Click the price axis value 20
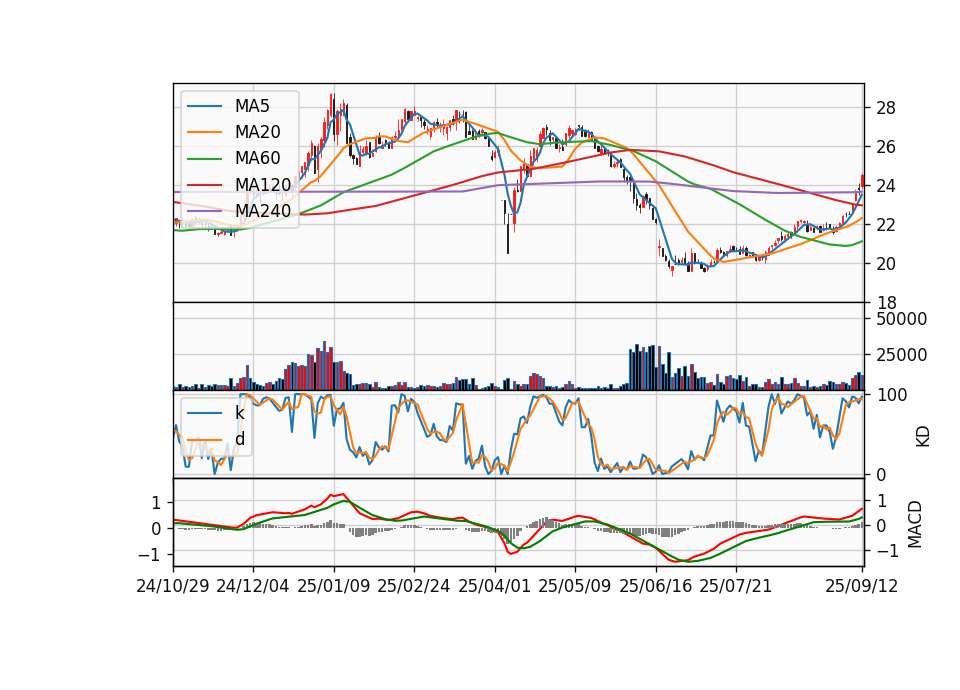Screen dimensions: 960x690 click(886, 264)
